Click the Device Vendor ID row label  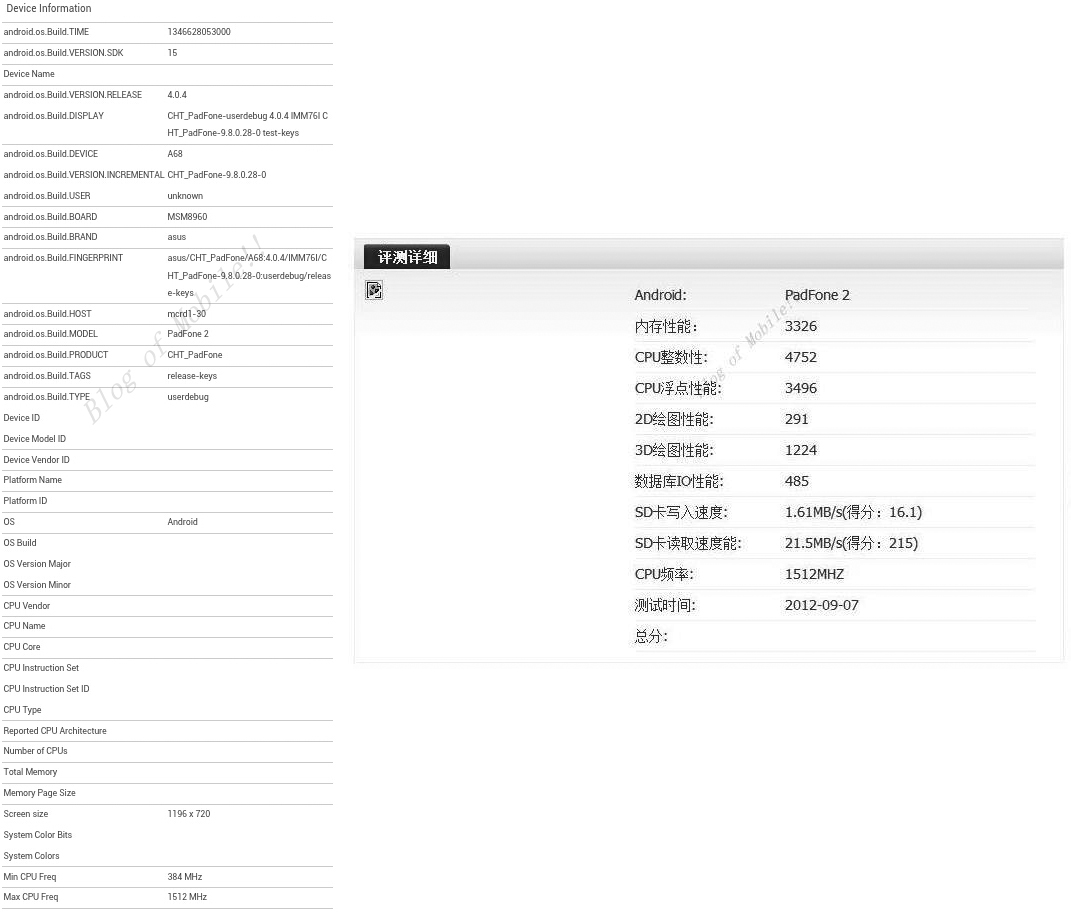coord(36,460)
